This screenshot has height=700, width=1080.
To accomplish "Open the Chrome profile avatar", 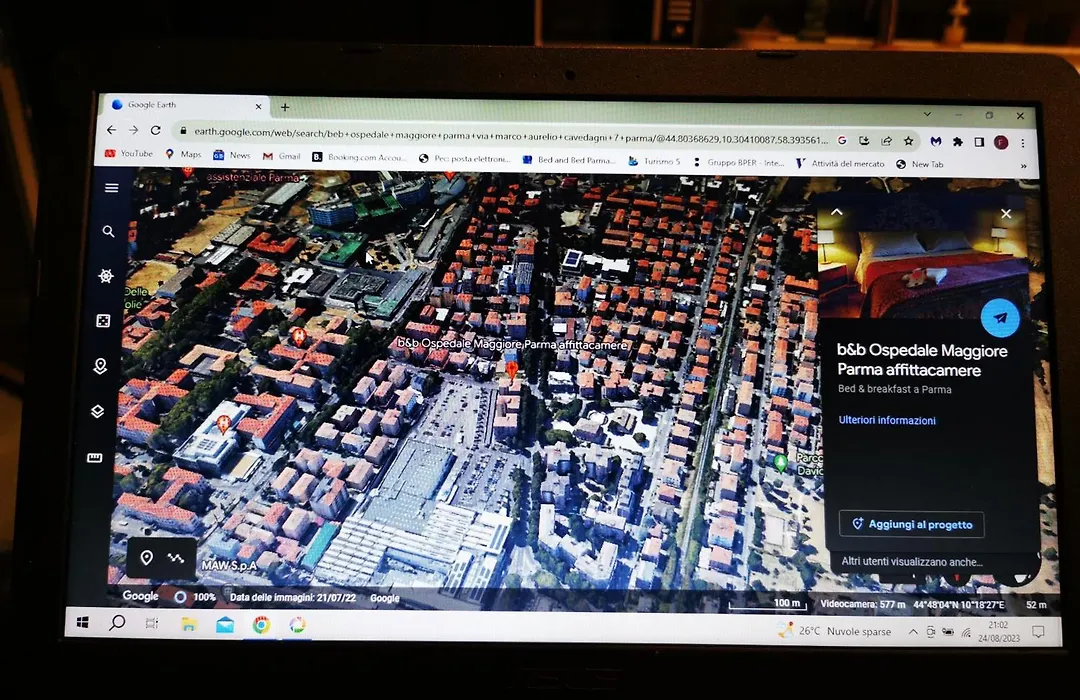I will tap(1001, 143).
